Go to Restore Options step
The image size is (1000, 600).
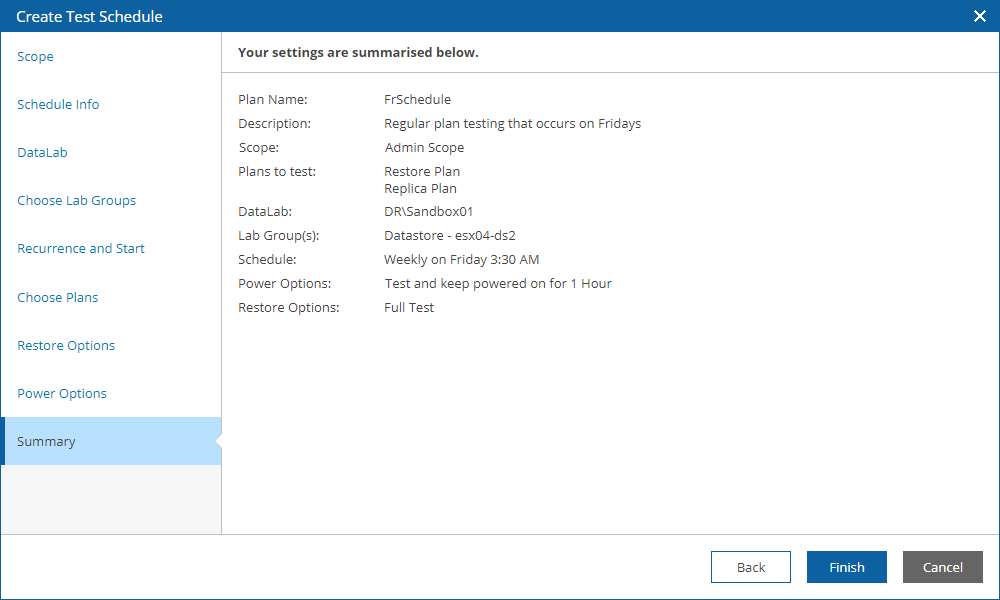pyautogui.click(x=66, y=345)
